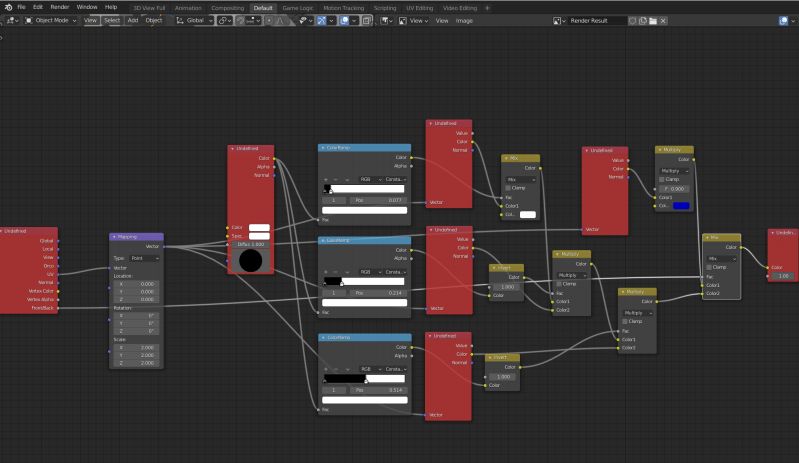Click the new image copy icon
The width and height of the screenshot is (799, 463).
click(x=643, y=21)
